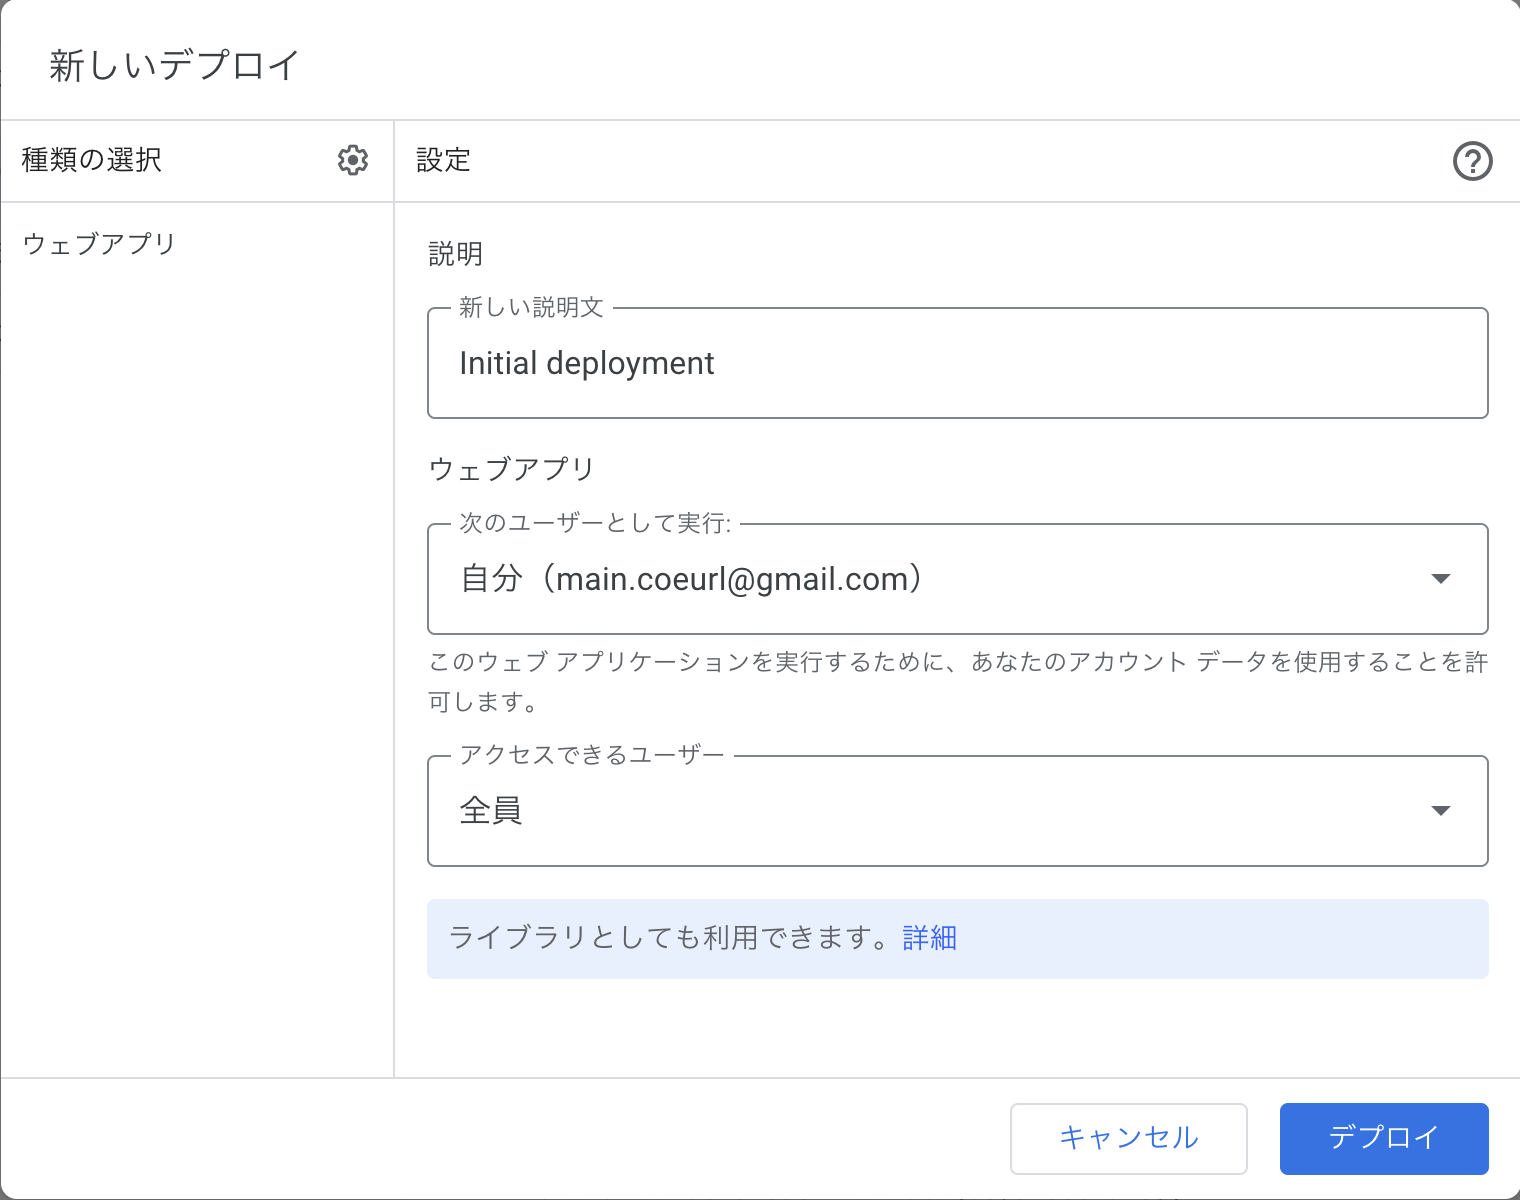
Task: Open the 次のユーザーとして実行 dropdown
Action: pos(958,579)
